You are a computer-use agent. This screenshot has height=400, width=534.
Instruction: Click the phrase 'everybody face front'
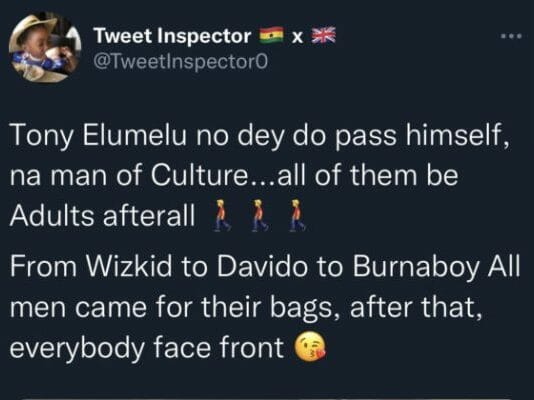pyautogui.click(x=147, y=348)
